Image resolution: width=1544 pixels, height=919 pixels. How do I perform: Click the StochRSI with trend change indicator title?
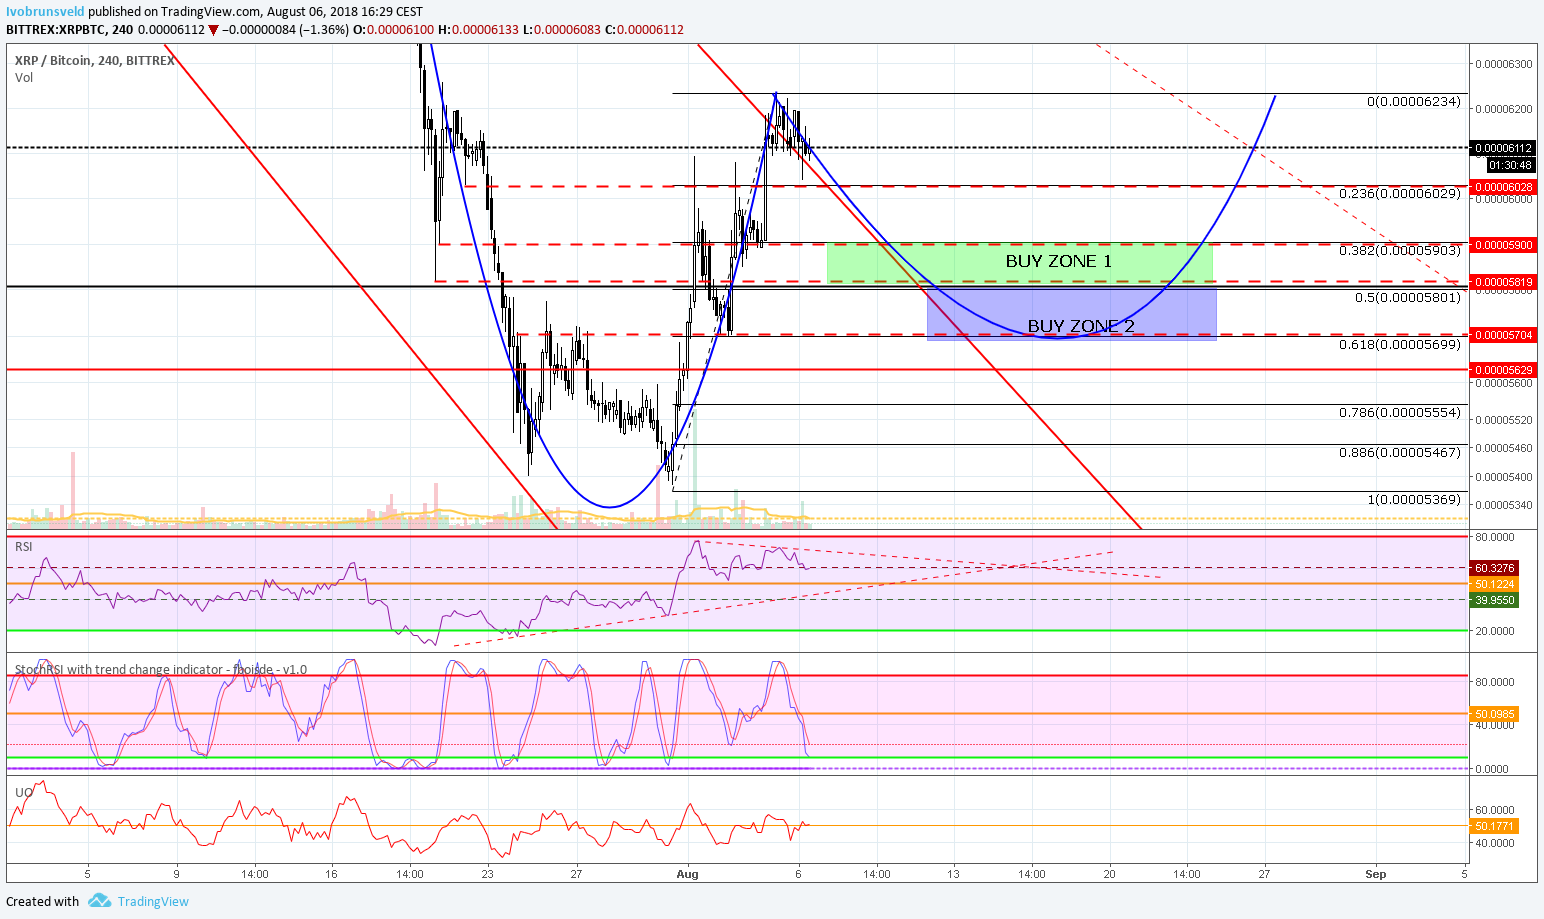tap(161, 670)
